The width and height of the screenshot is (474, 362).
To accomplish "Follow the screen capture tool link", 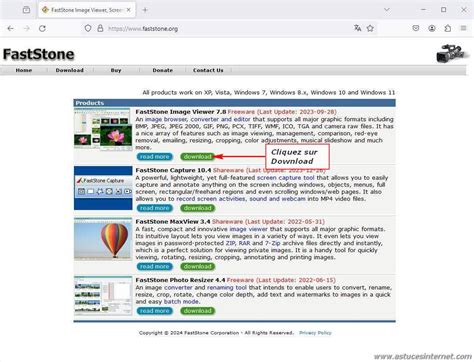I will (286, 178).
